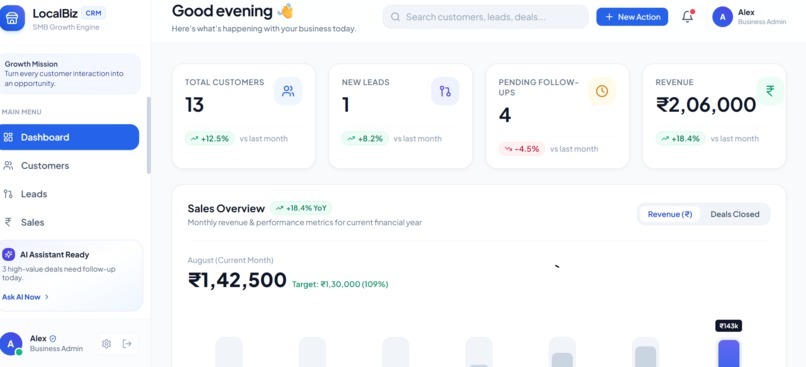
Task: Click the LocalBiz storefront logo icon
Action: coord(11,18)
